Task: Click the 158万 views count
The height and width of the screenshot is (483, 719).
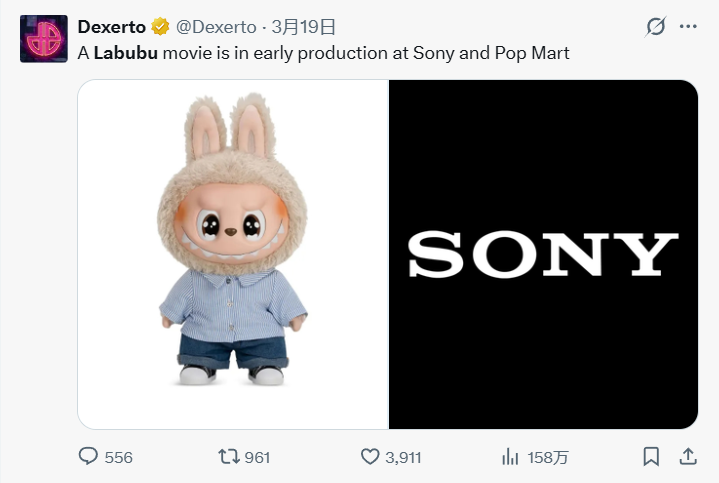Action: click(548, 457)
